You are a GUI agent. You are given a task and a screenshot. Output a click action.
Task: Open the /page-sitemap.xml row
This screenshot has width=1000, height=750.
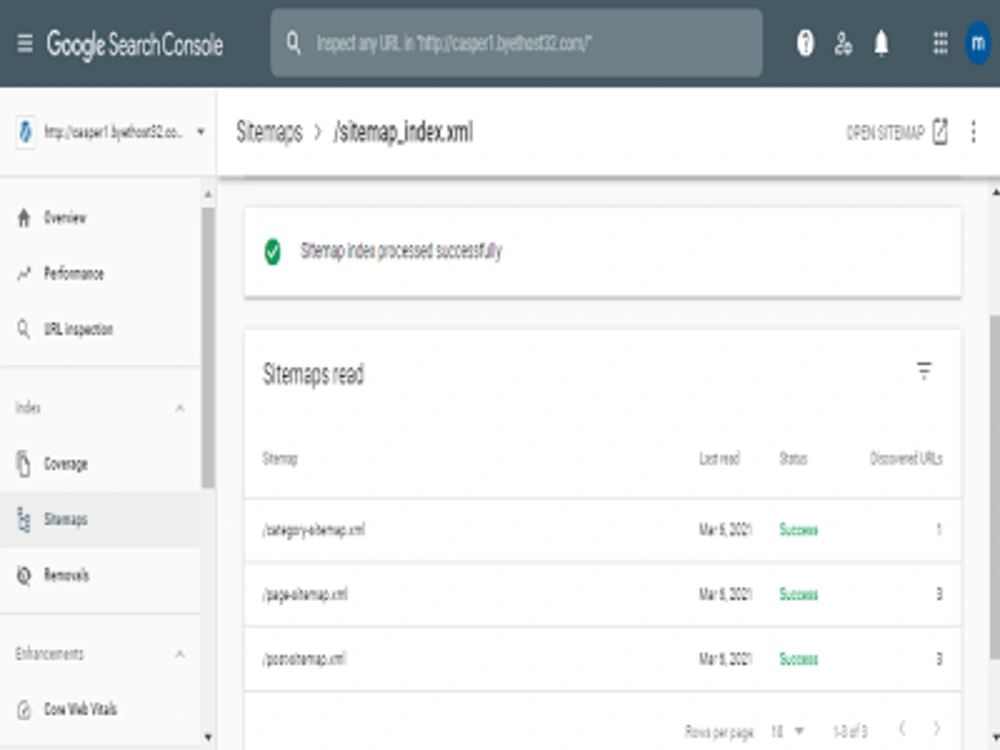pyautogui.click(x=603, y=594)
